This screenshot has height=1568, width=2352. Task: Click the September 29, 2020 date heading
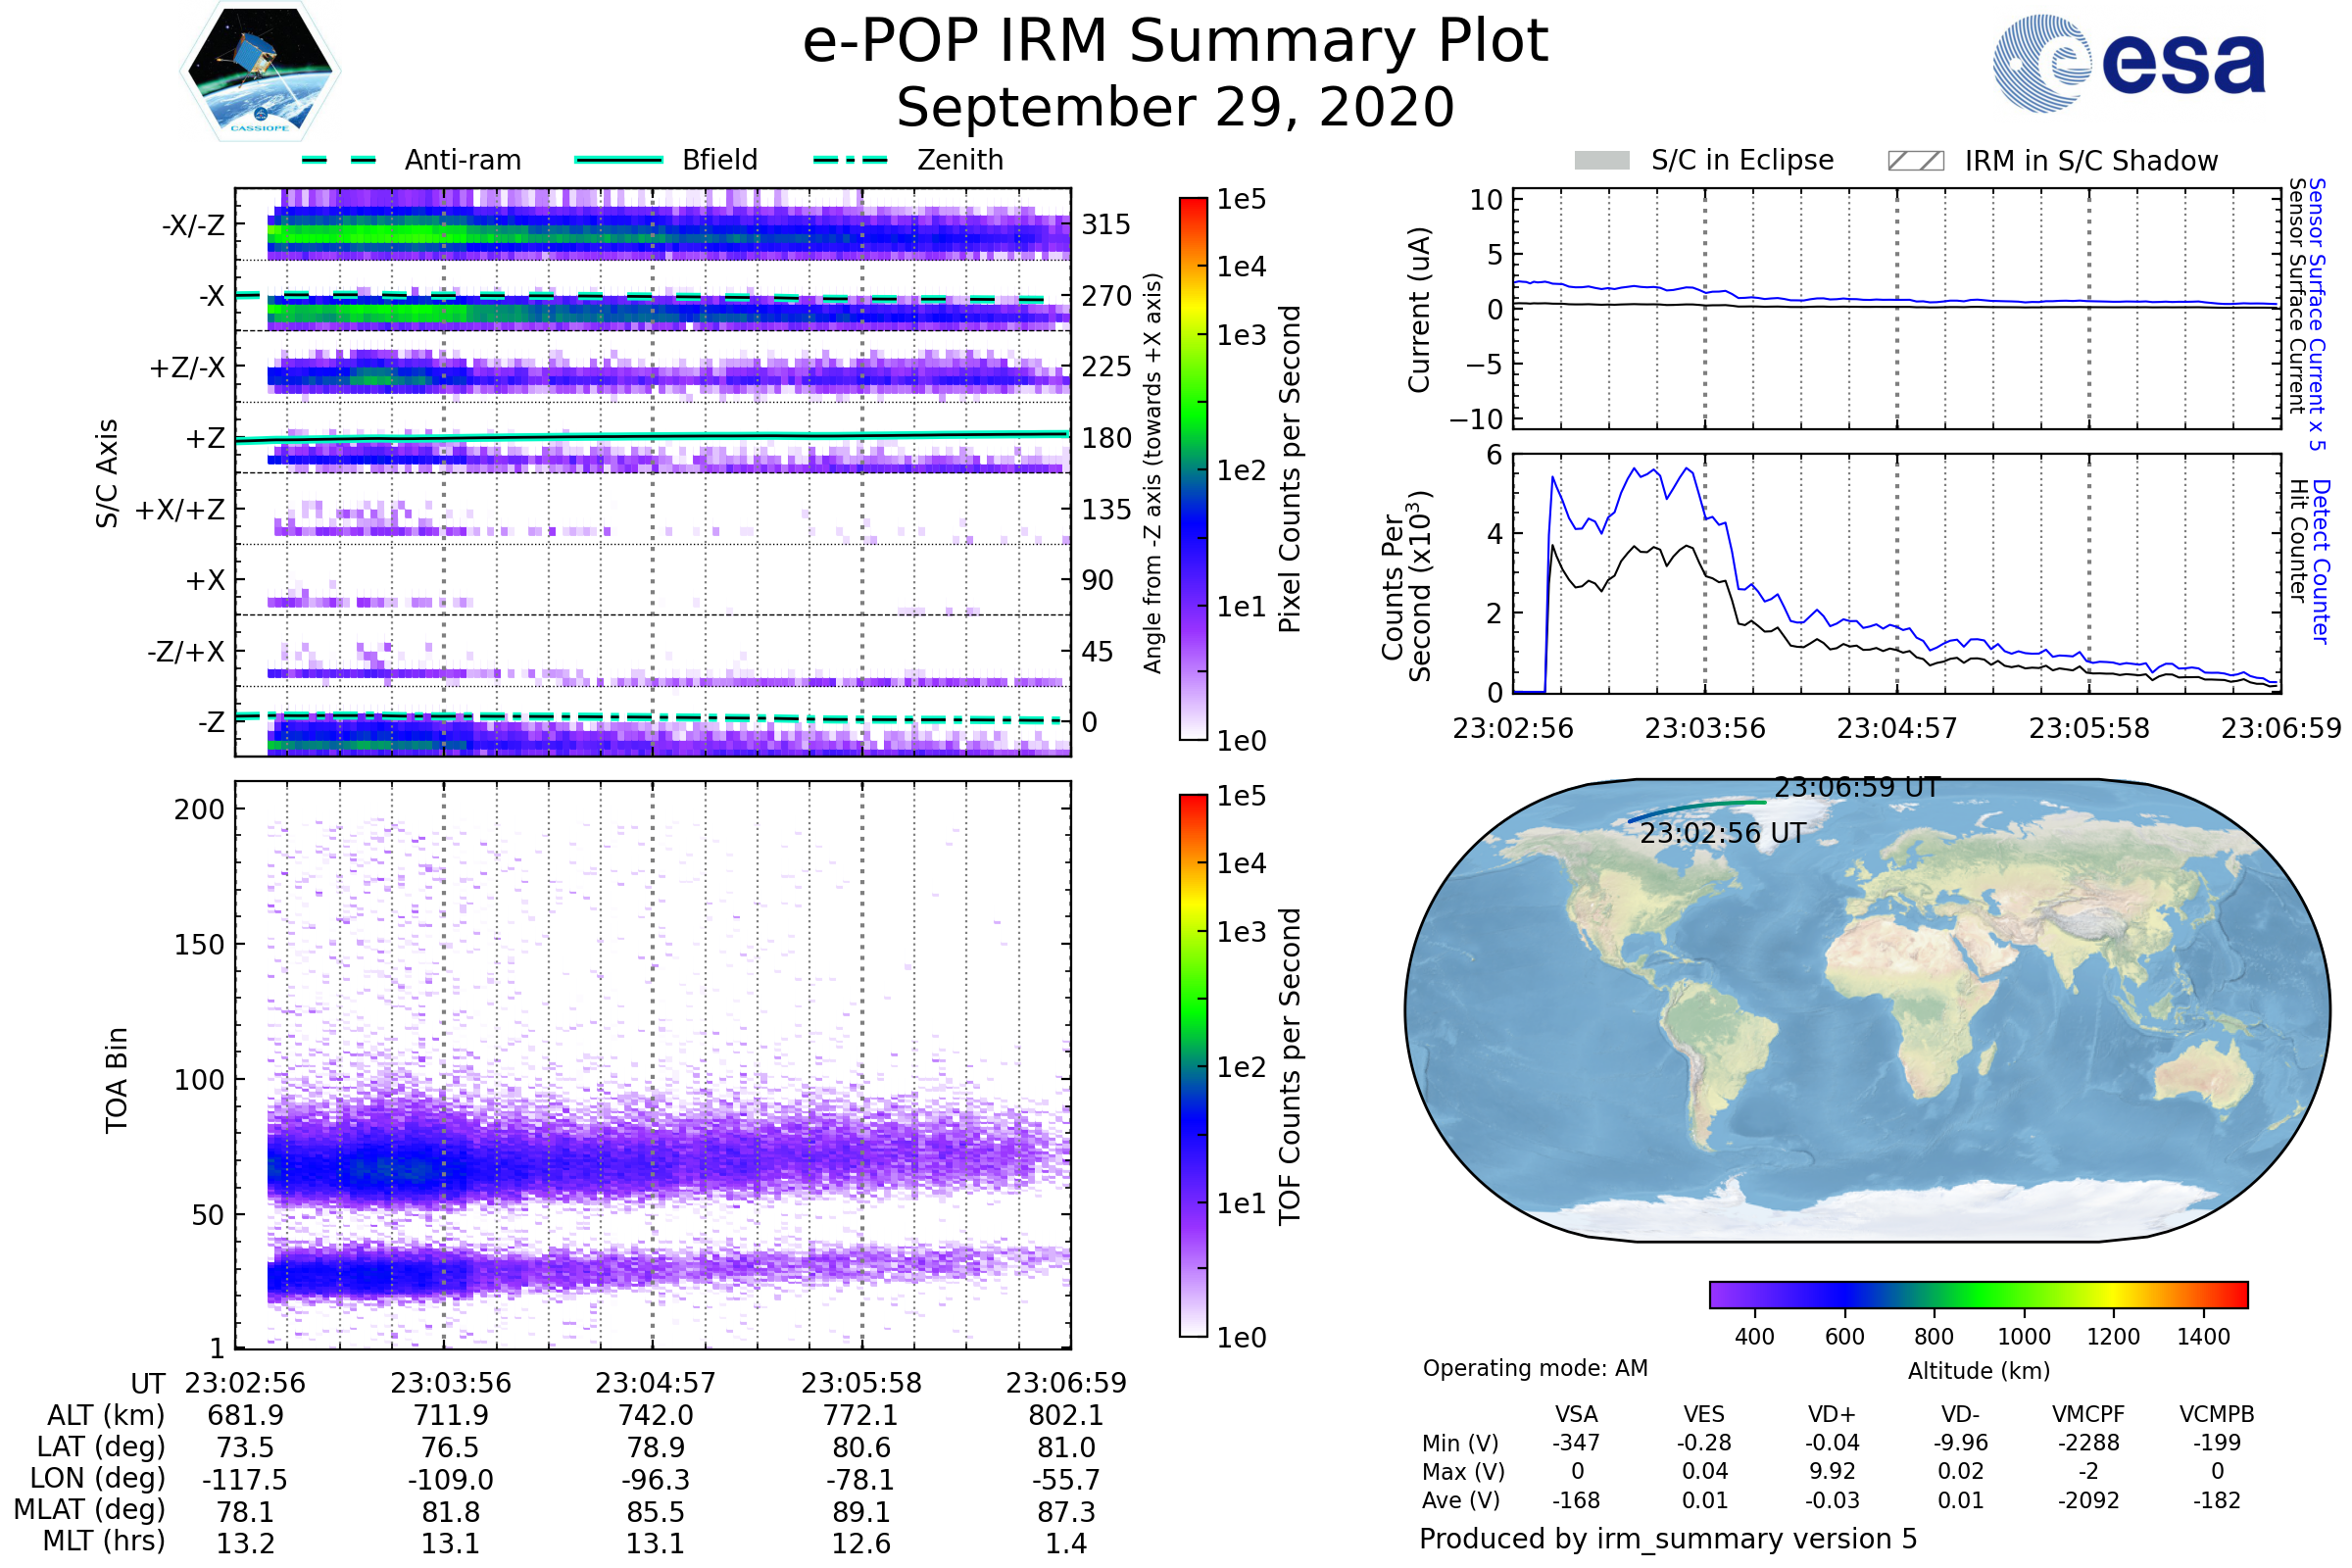(x=1175, y=108)
